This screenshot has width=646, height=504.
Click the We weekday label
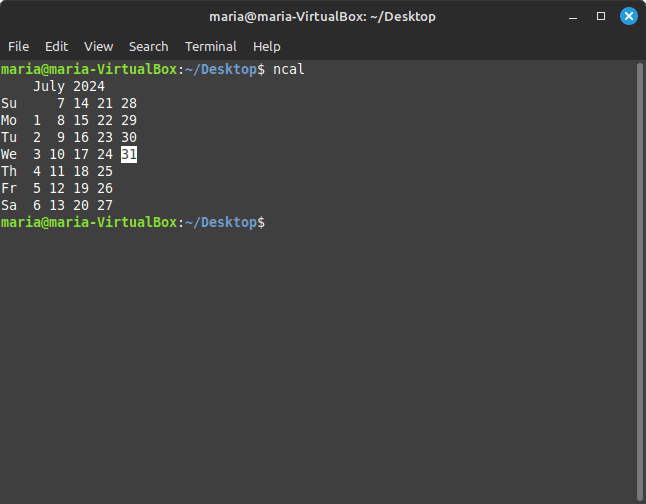[9, 155]
